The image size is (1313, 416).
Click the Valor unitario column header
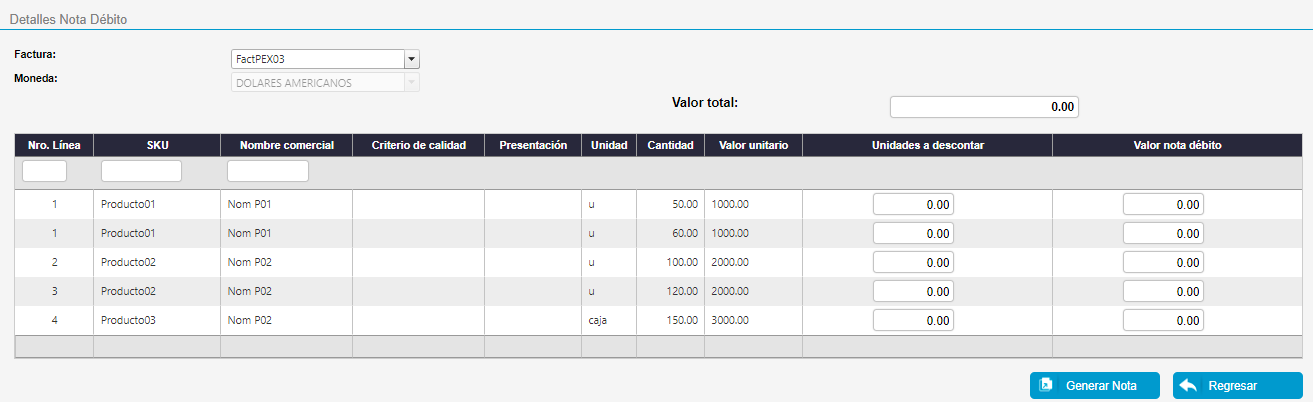coord(753,145)
